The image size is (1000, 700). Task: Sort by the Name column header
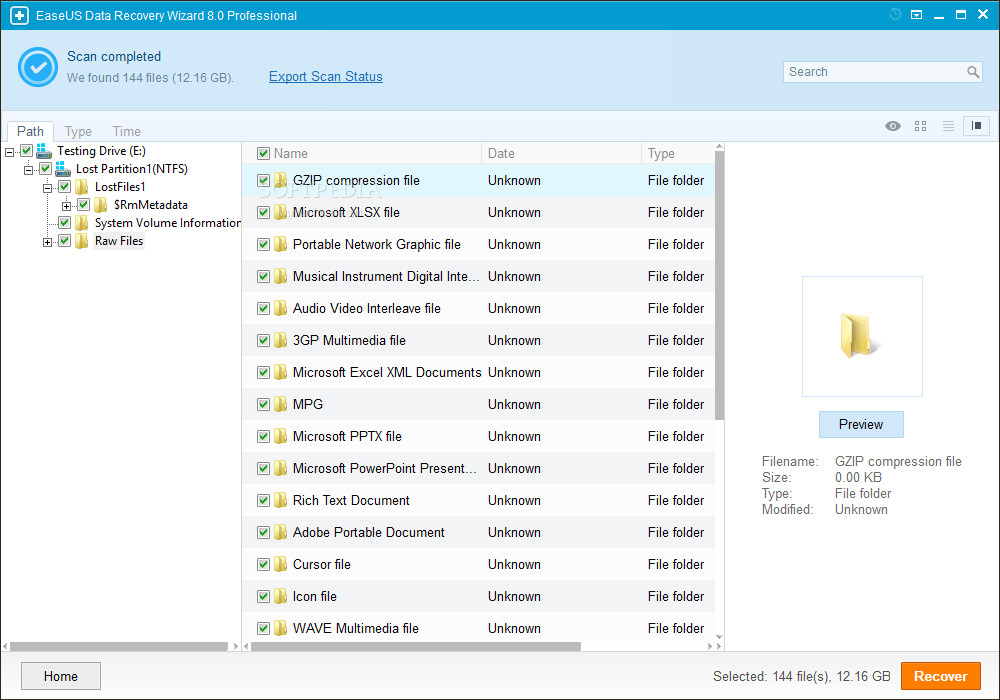(x=290, y=154)
